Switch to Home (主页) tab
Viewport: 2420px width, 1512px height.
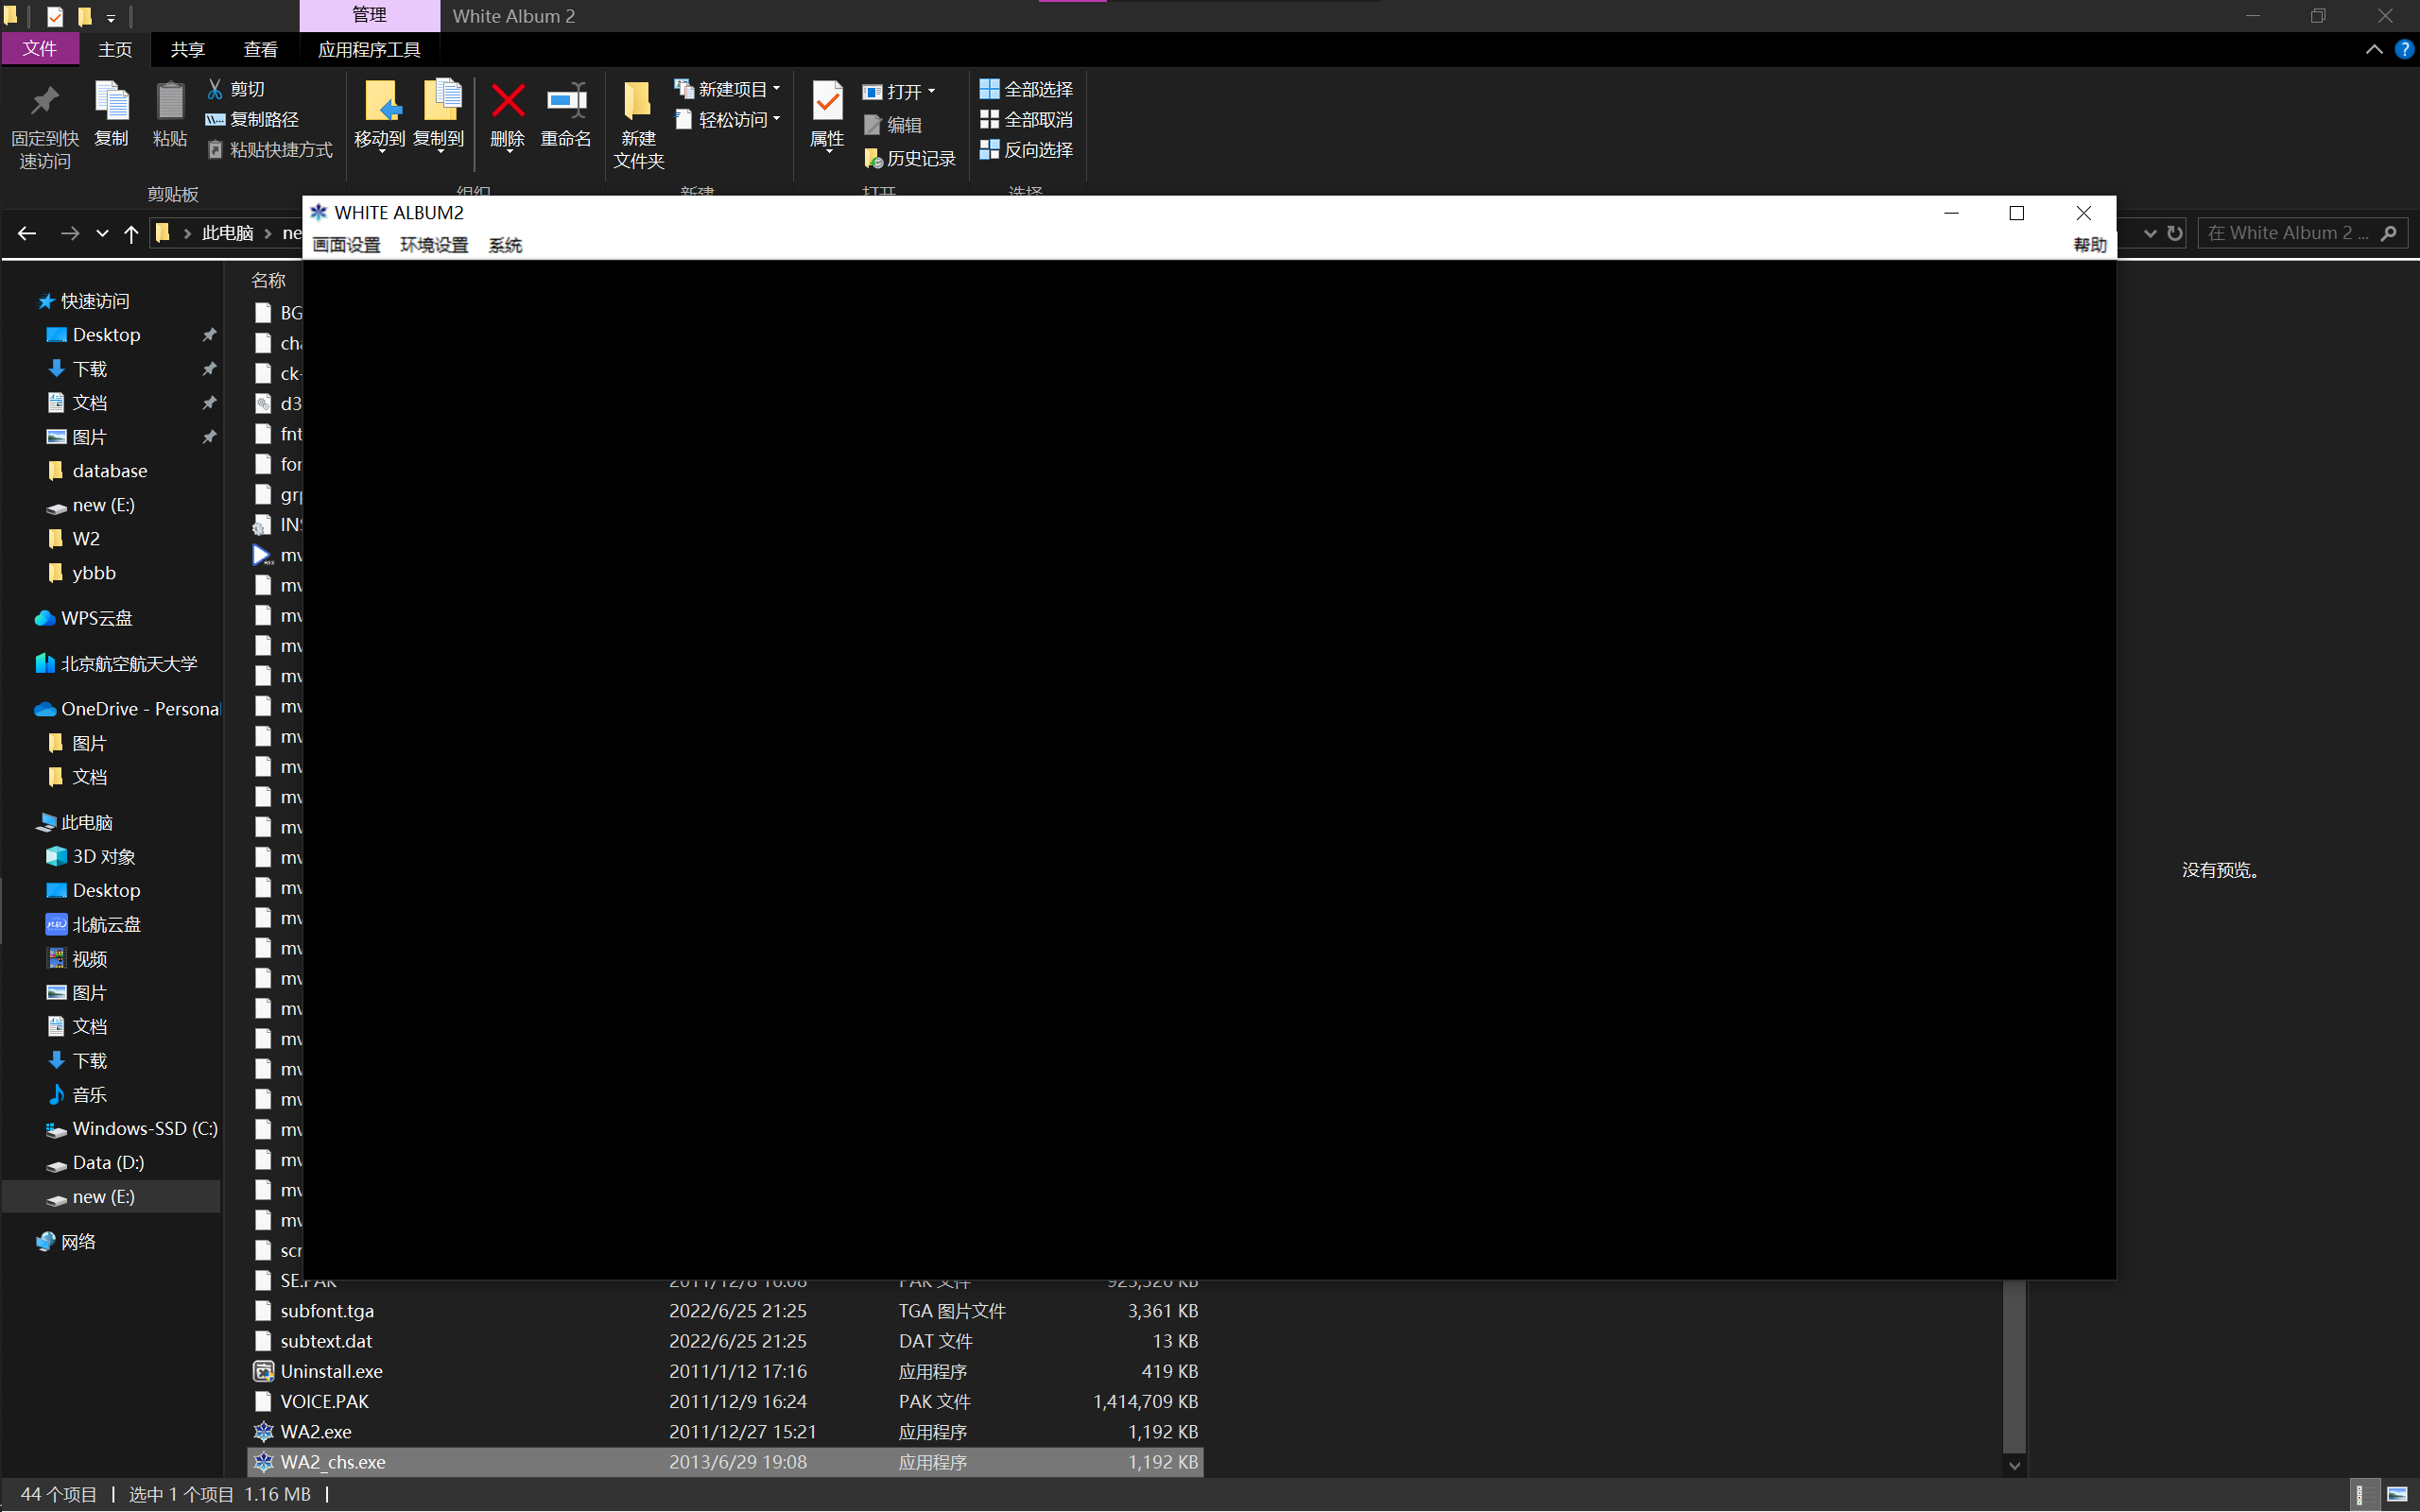pos(115,49)
